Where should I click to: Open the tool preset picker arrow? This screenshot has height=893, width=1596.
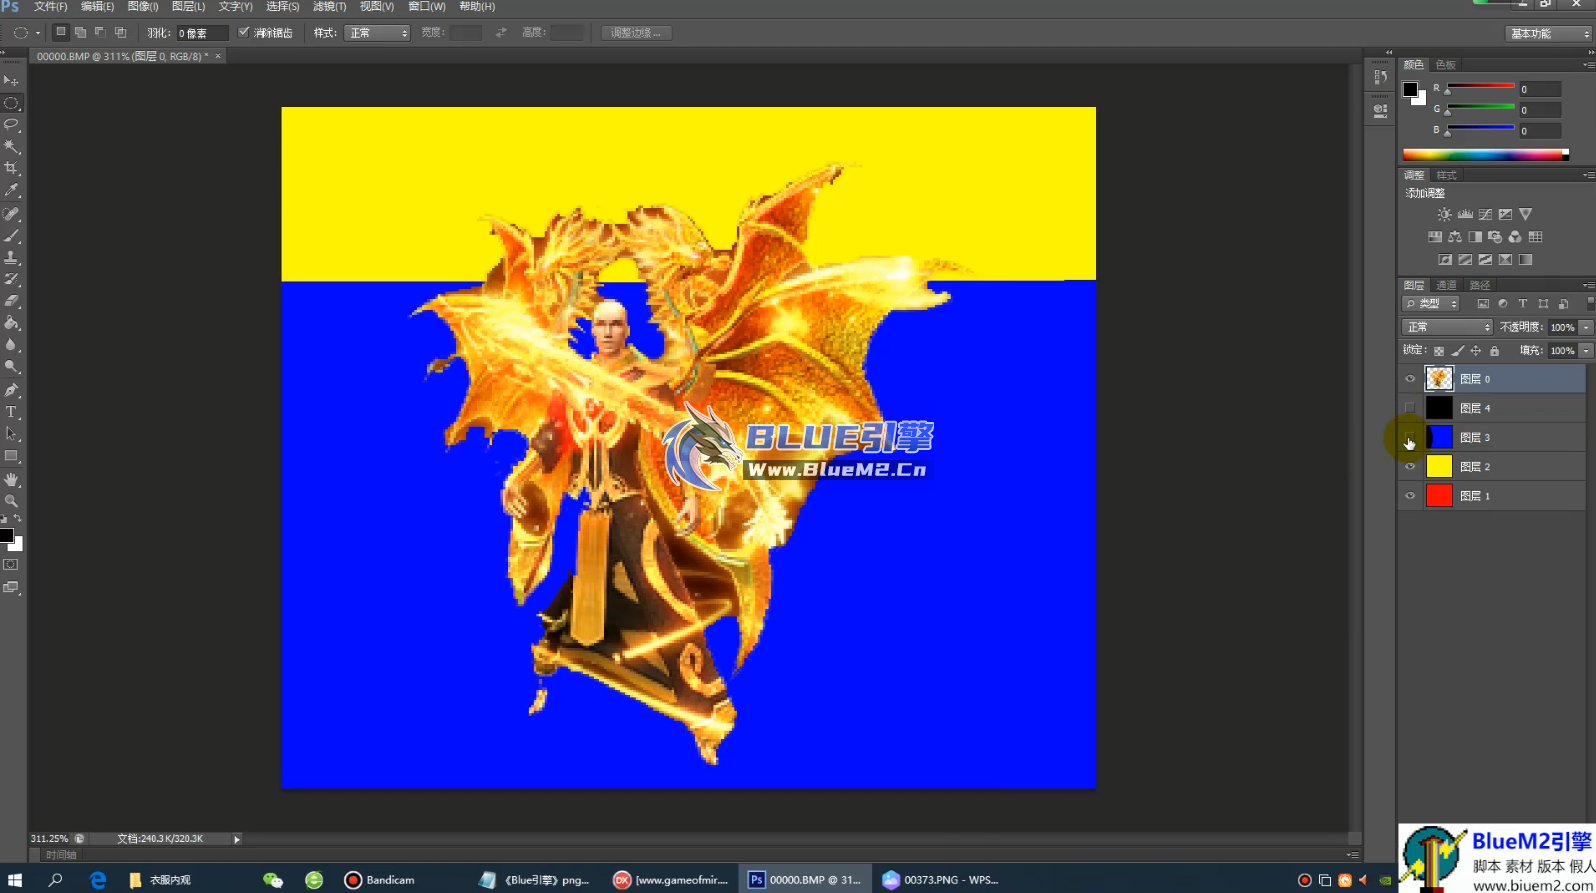click(38, 33)
